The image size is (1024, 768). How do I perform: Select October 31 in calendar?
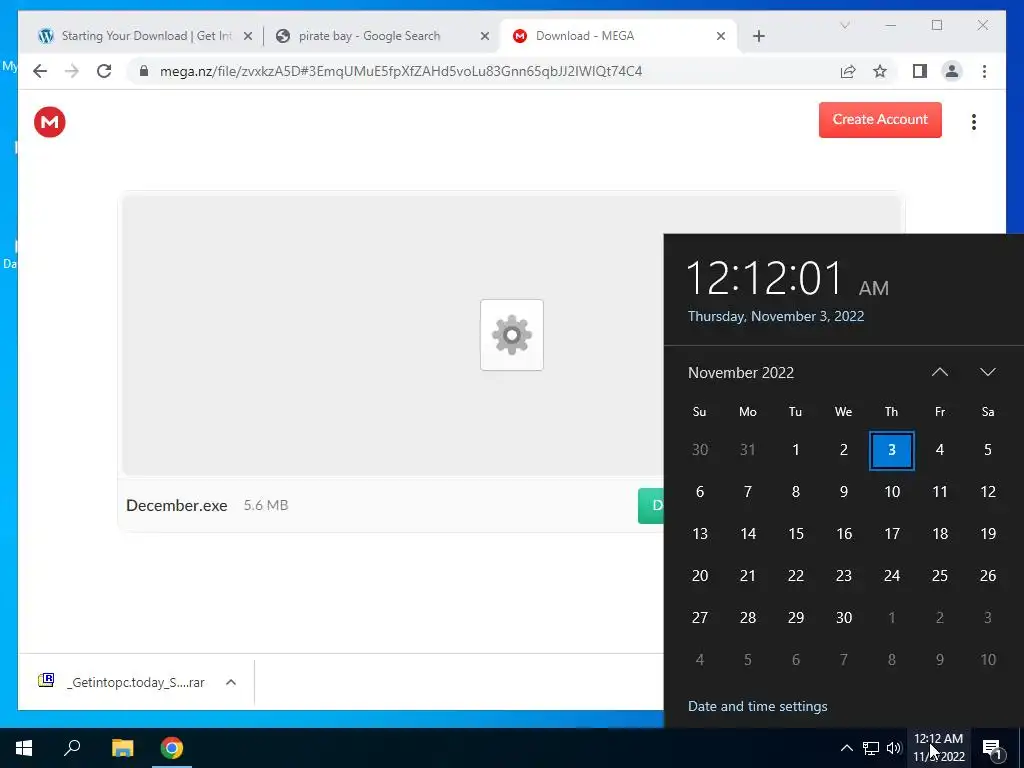click(x=748, y=450)
